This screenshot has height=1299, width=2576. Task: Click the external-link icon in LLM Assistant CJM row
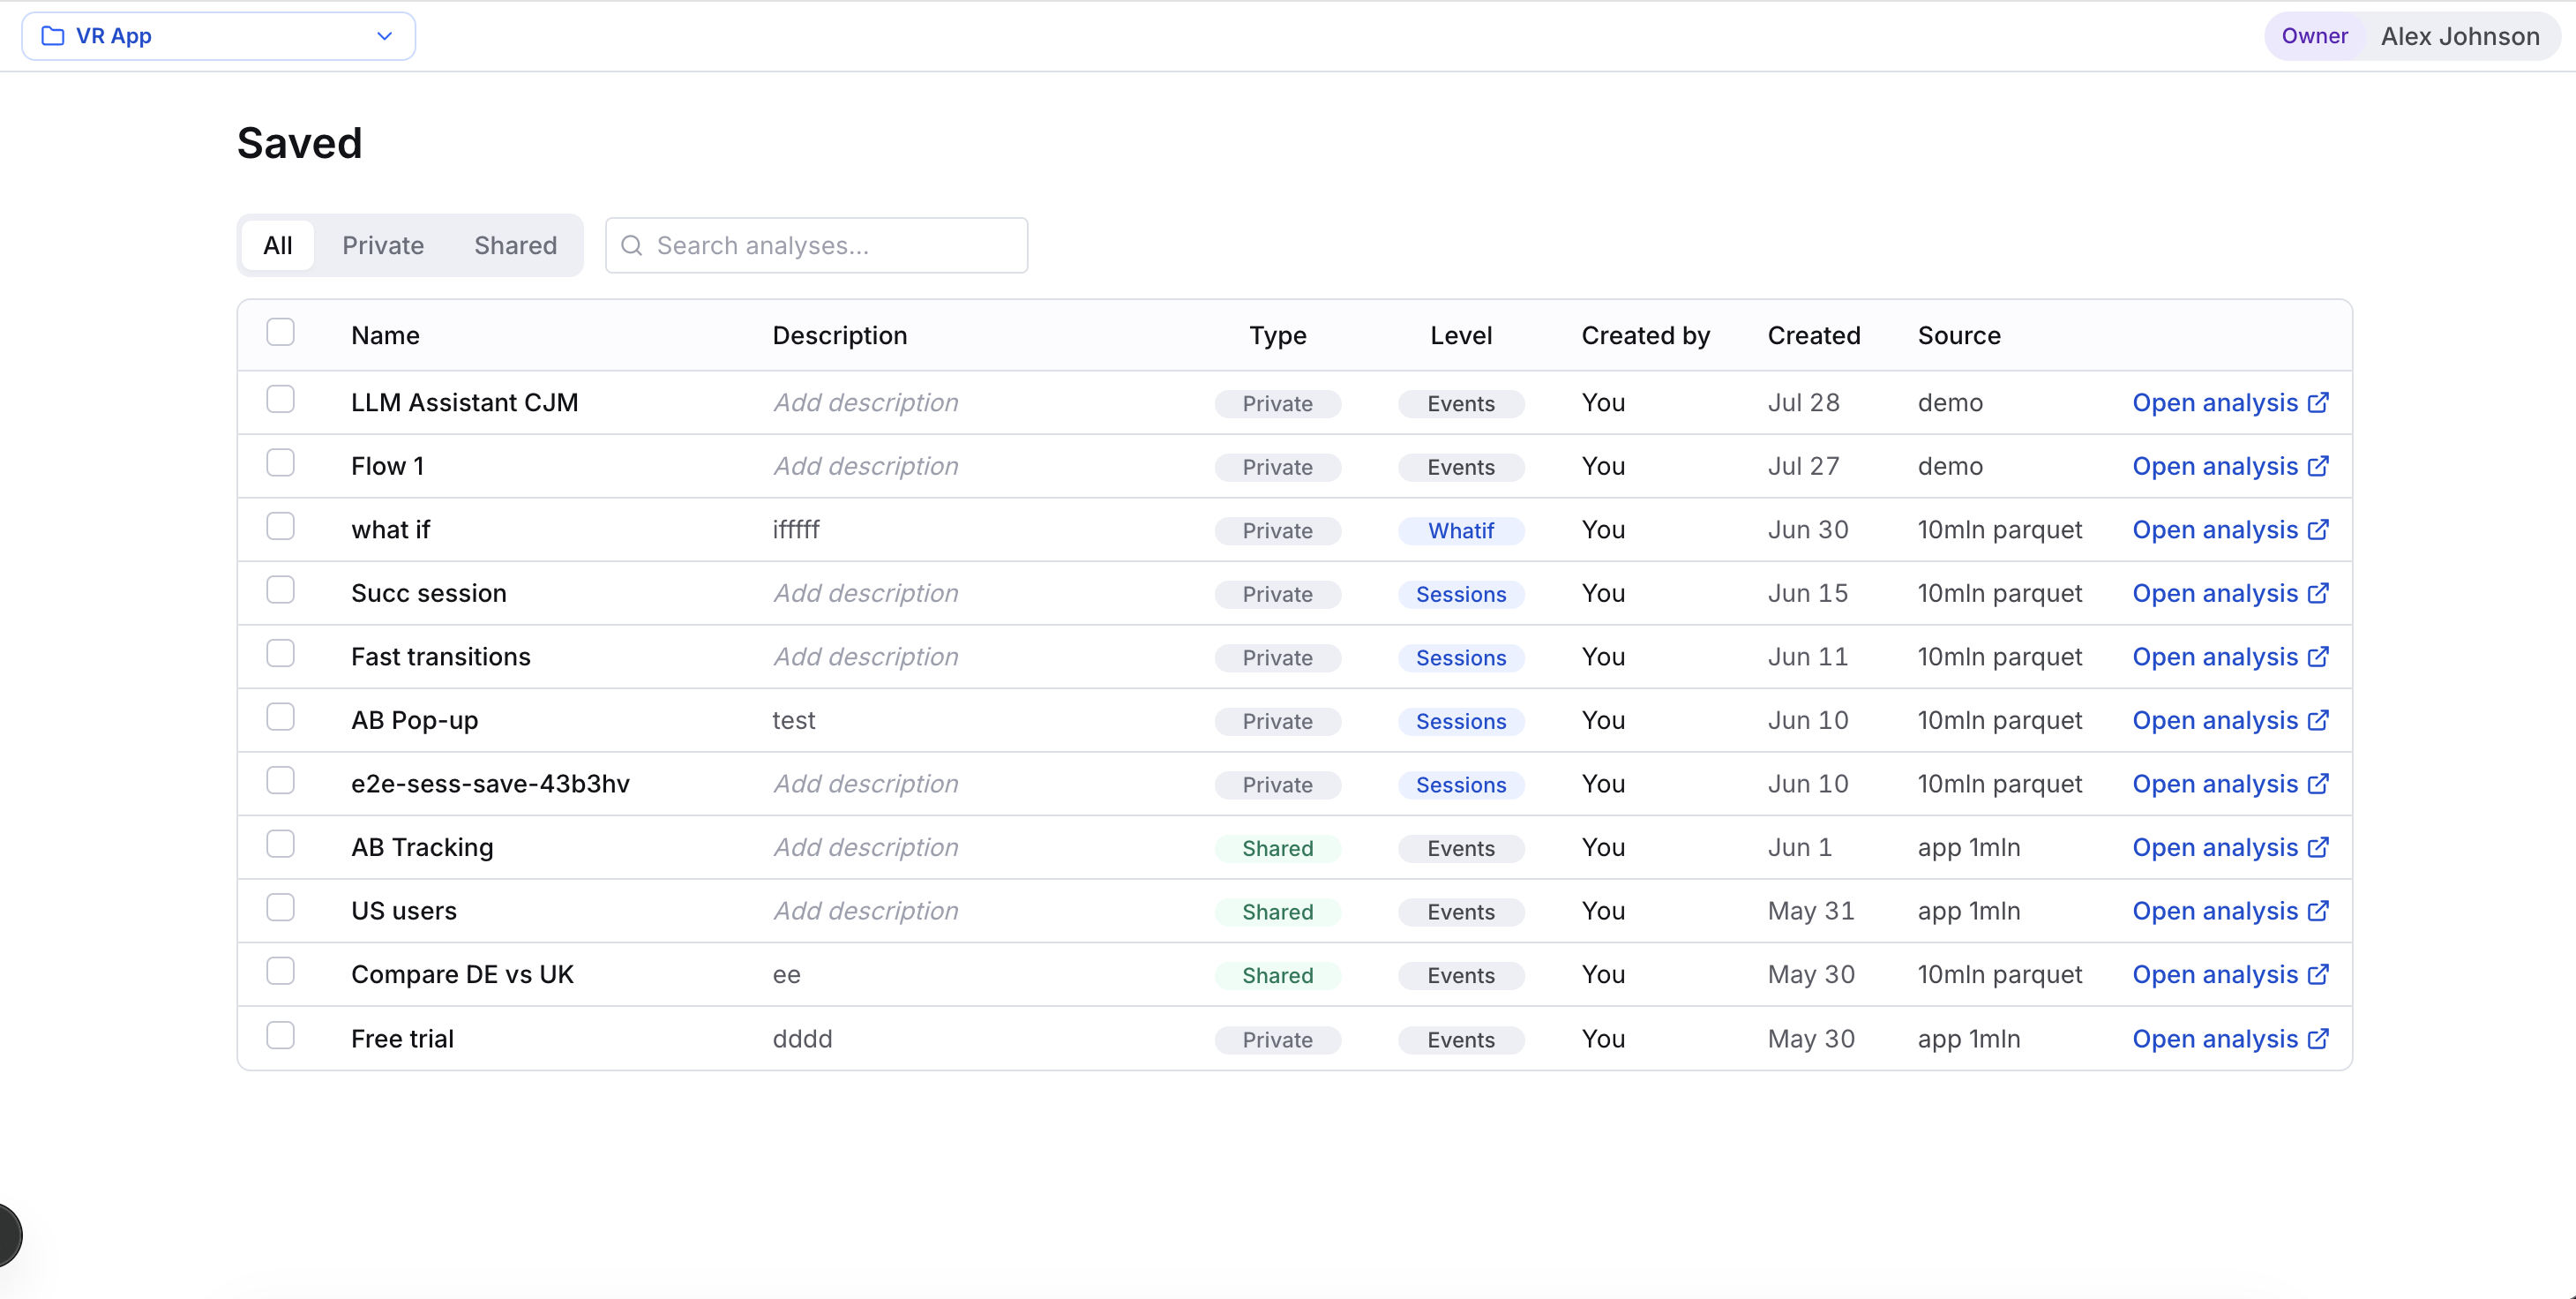click(x=2318, y=402)
